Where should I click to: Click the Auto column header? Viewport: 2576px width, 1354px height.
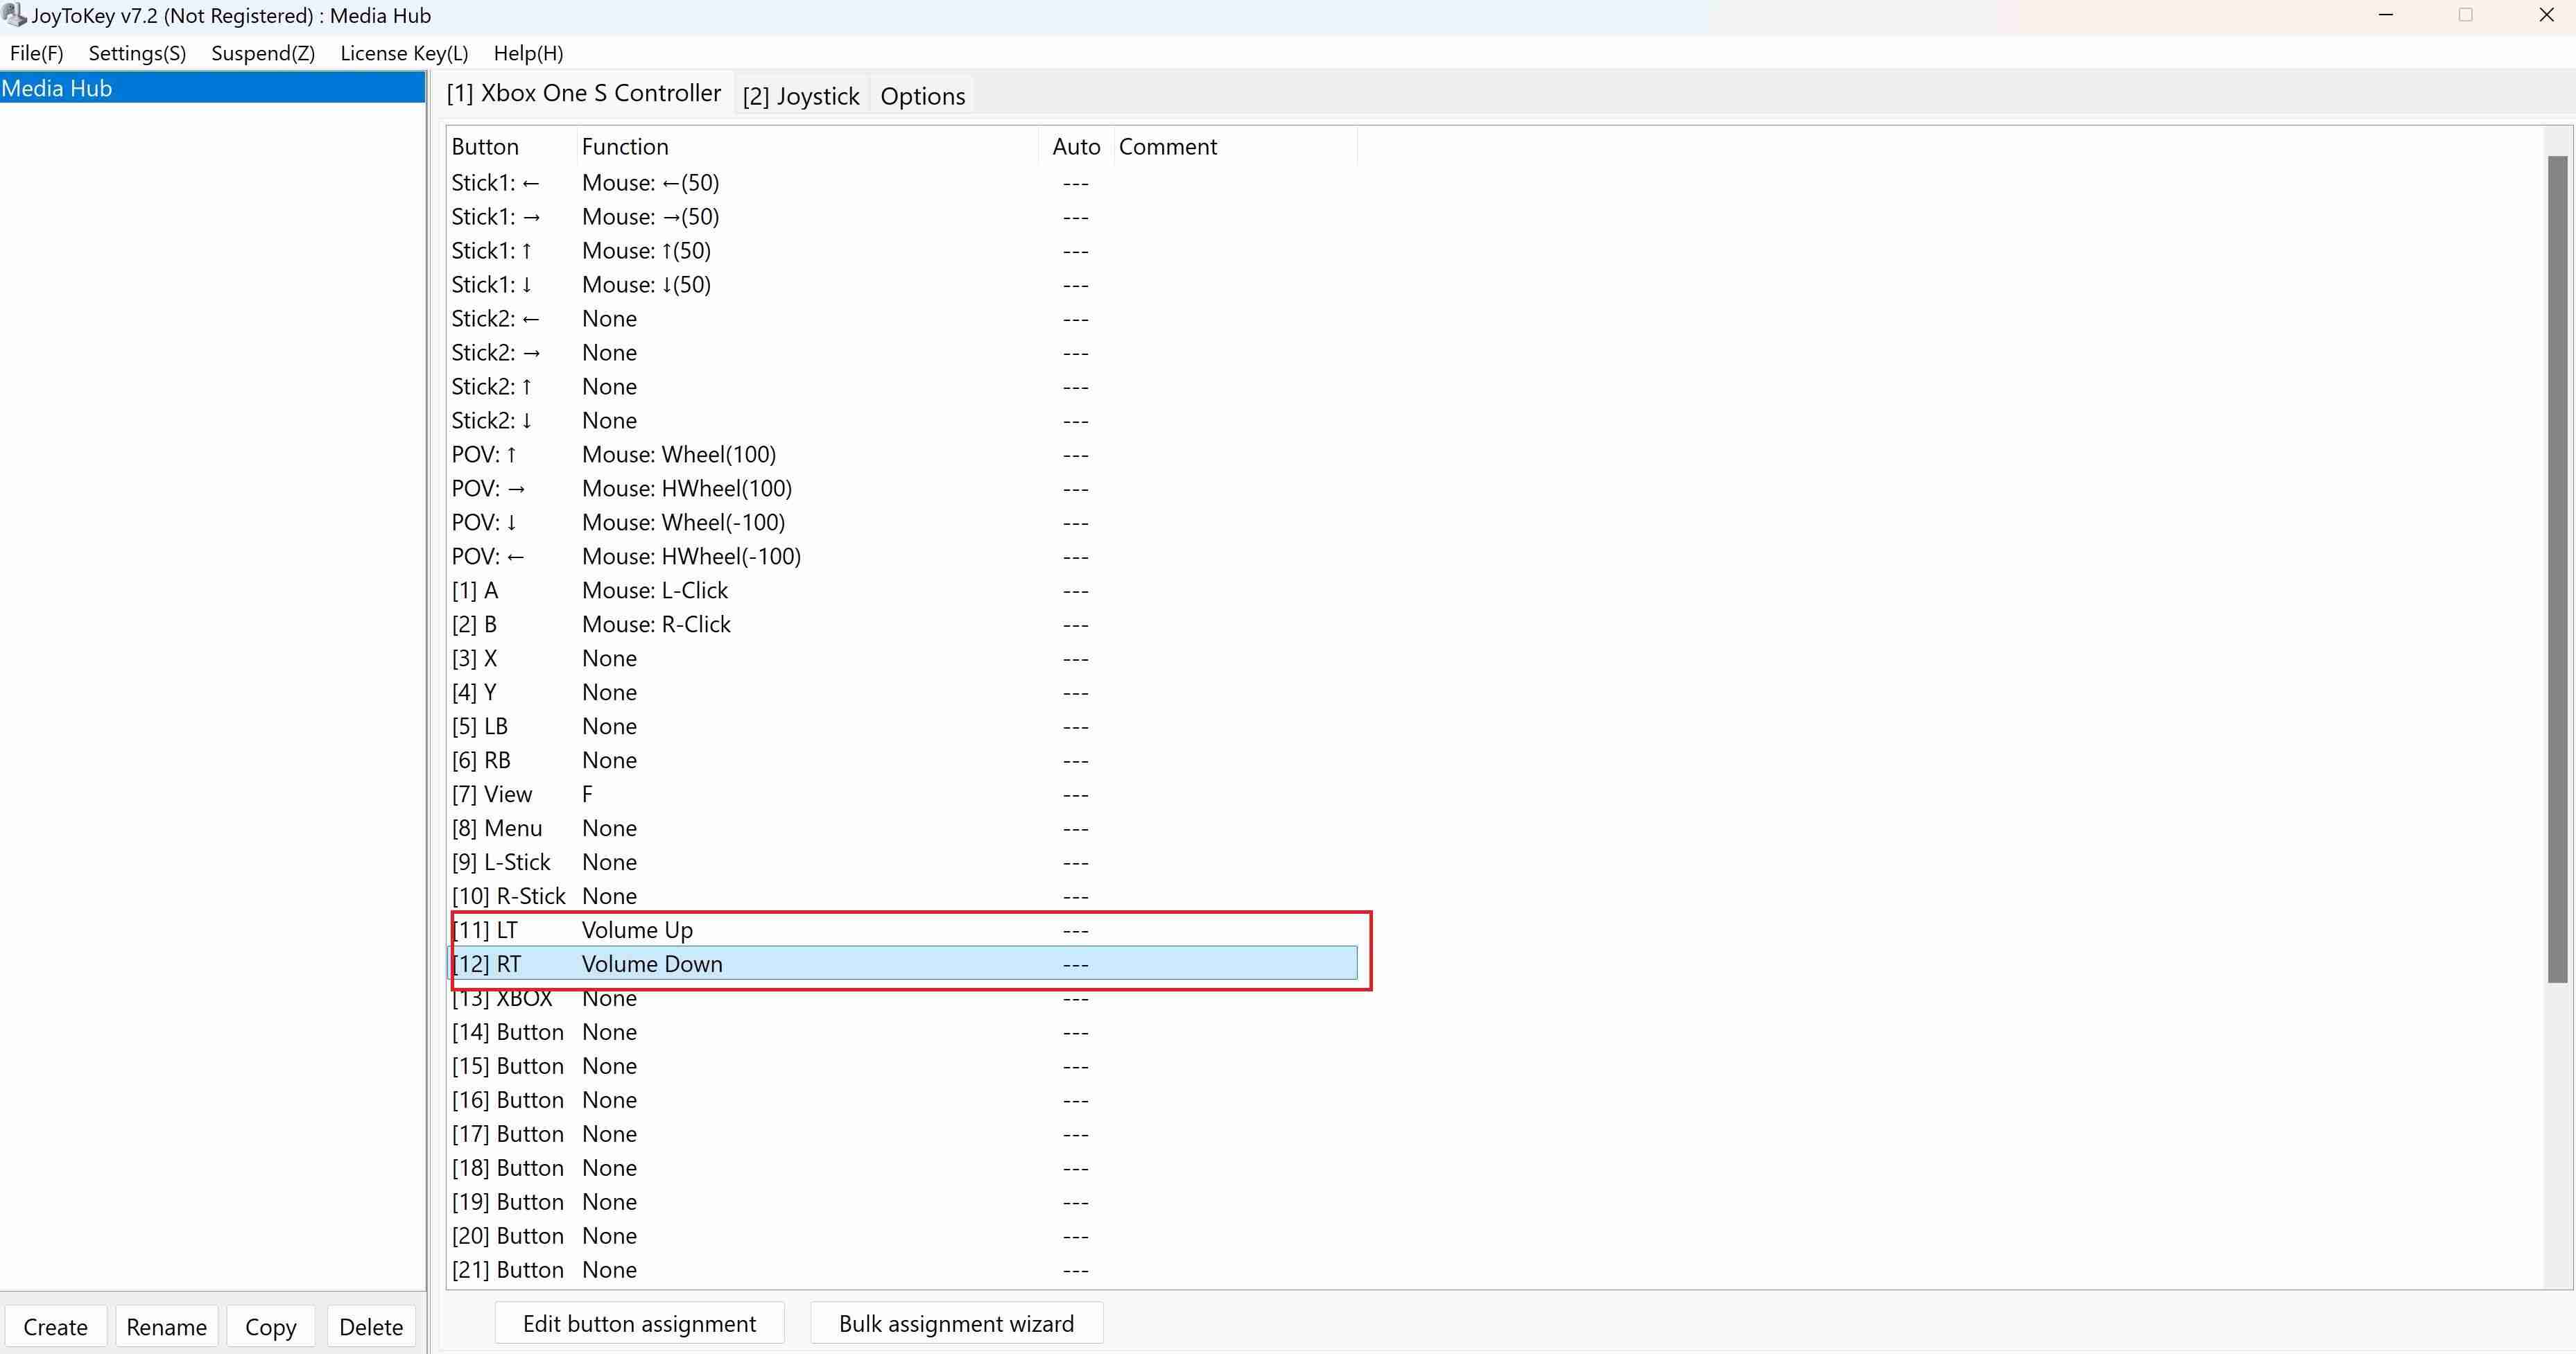tap(1076, 147)
